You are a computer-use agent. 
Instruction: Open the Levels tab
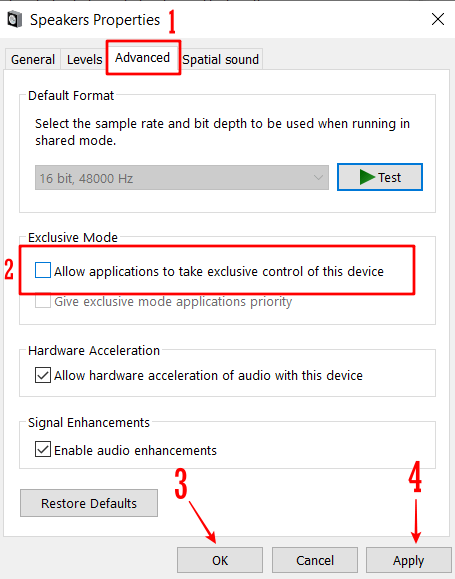(x=84, y=59)
